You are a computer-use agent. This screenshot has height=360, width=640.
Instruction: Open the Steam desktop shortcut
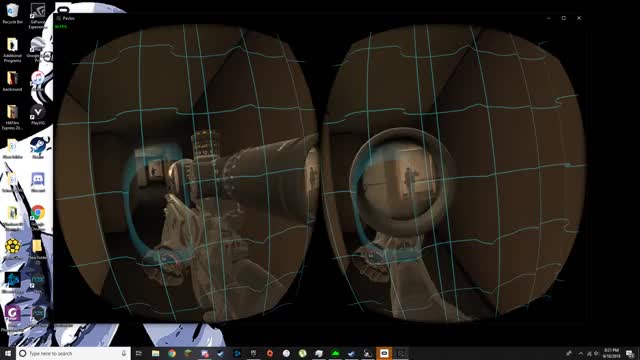[x=38, y=148]
